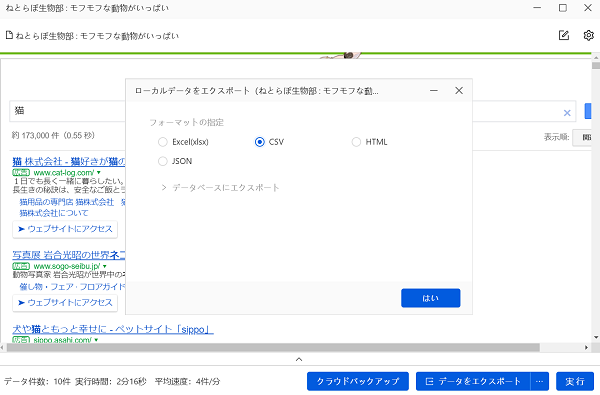This screenshot has height=395, width=600.
Task: Open dropdown arrow next to sippo.asahi.com
Action: [96, 340]
